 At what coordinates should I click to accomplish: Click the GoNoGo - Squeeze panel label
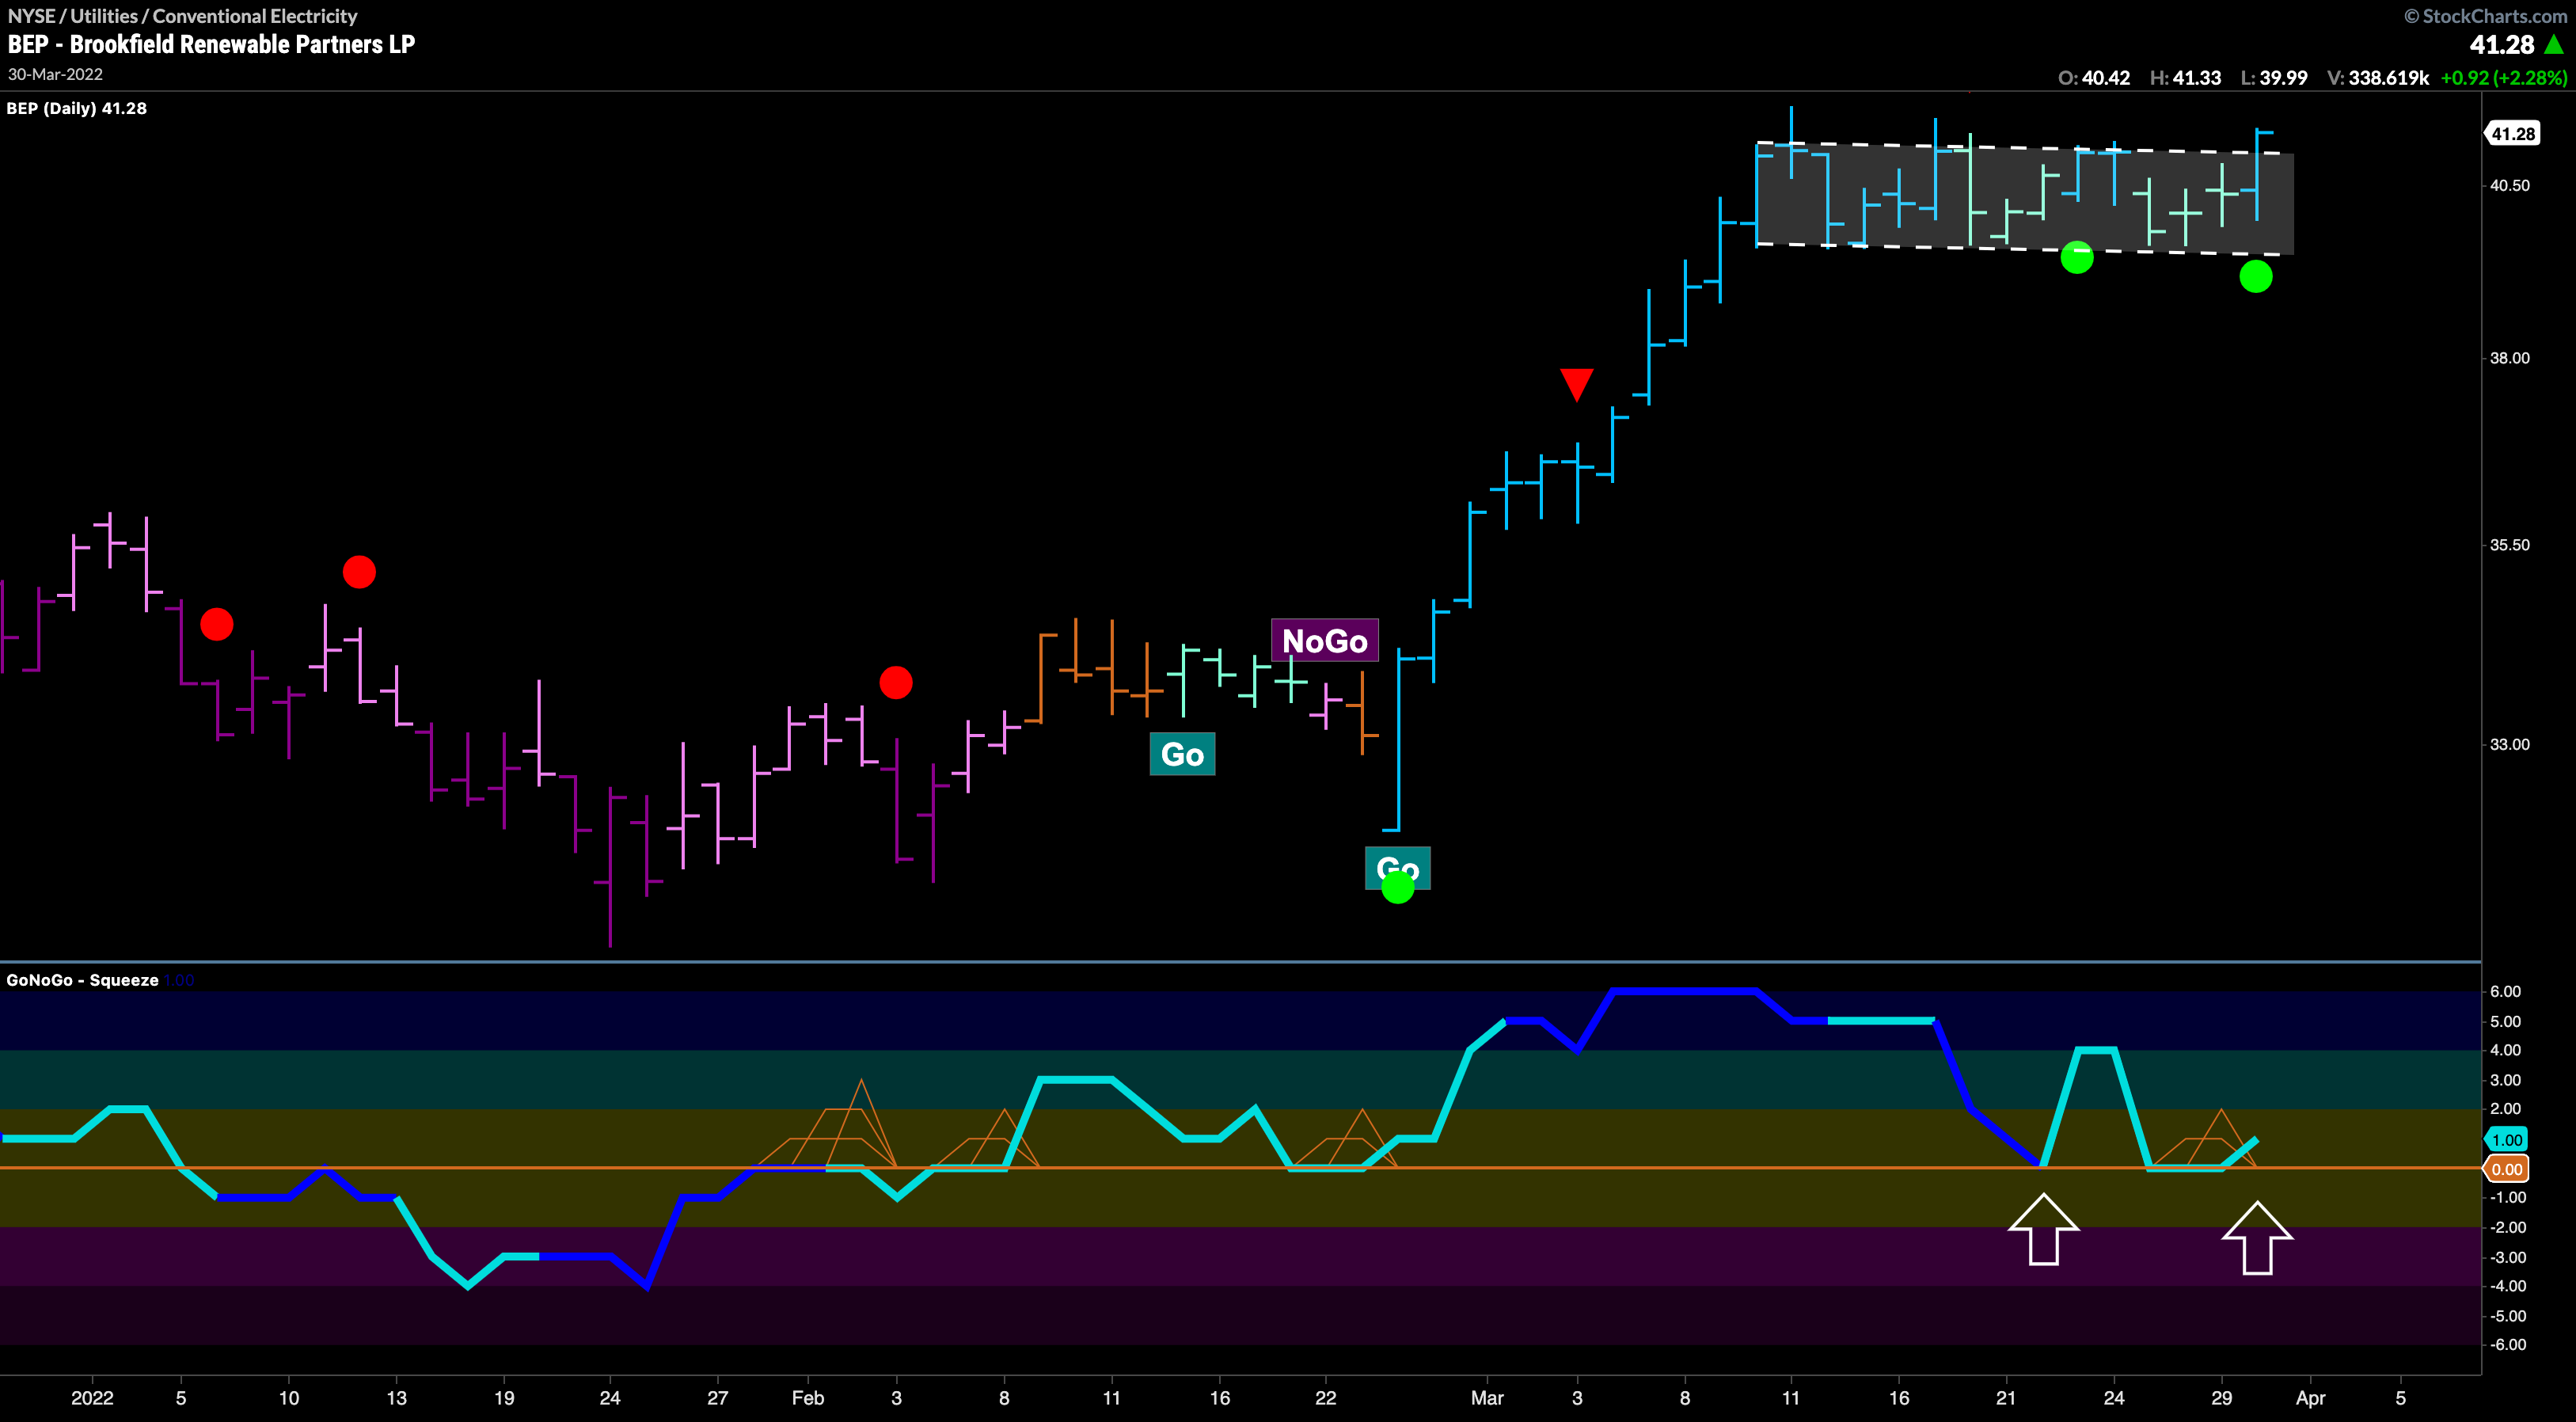83,980
